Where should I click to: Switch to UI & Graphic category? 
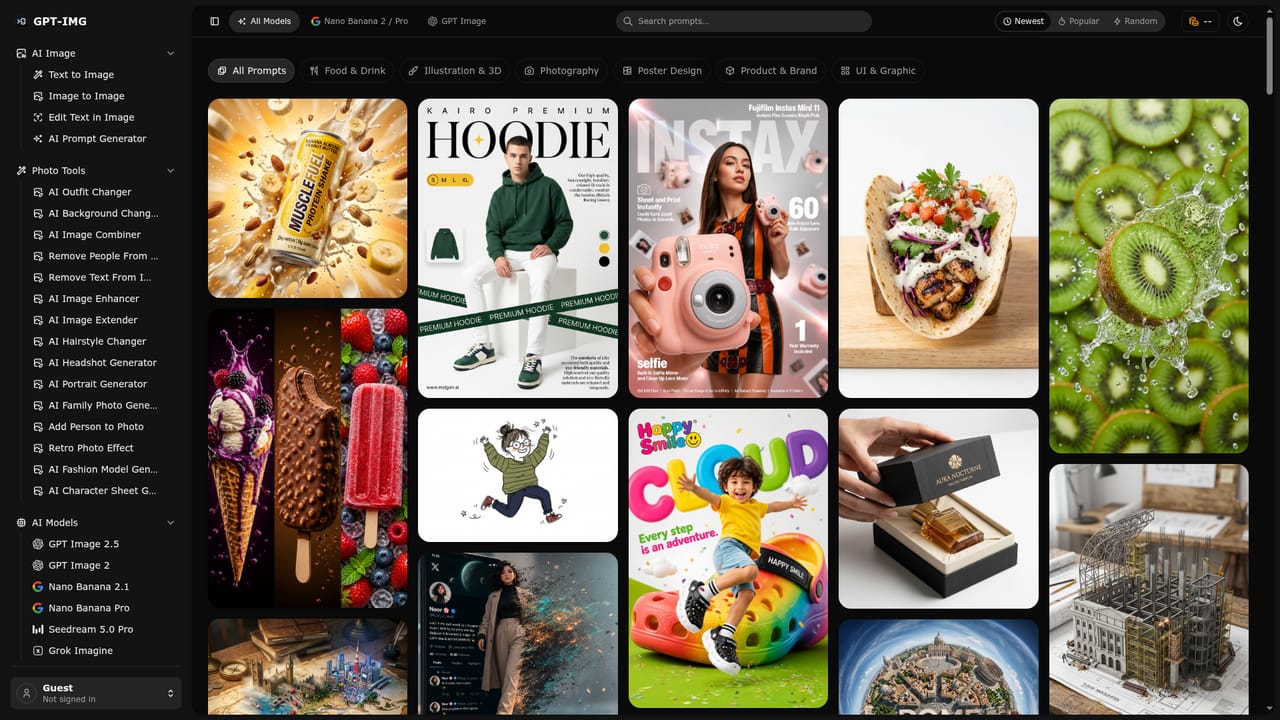click(877, 70)
